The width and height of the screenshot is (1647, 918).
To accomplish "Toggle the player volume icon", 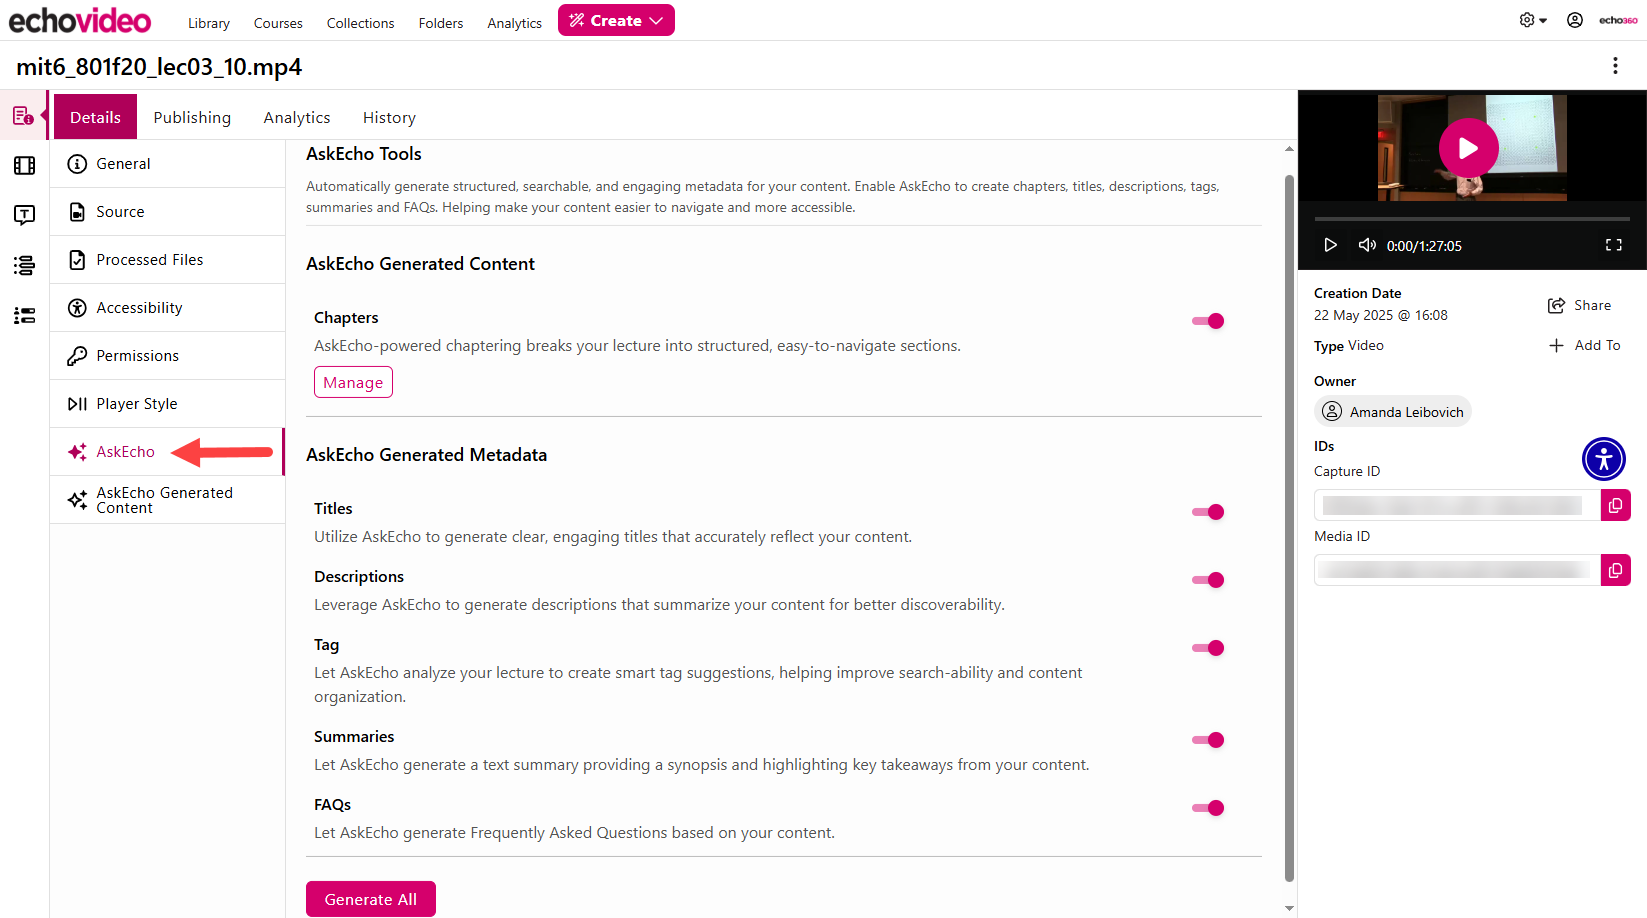I will tap(1367, 245).
